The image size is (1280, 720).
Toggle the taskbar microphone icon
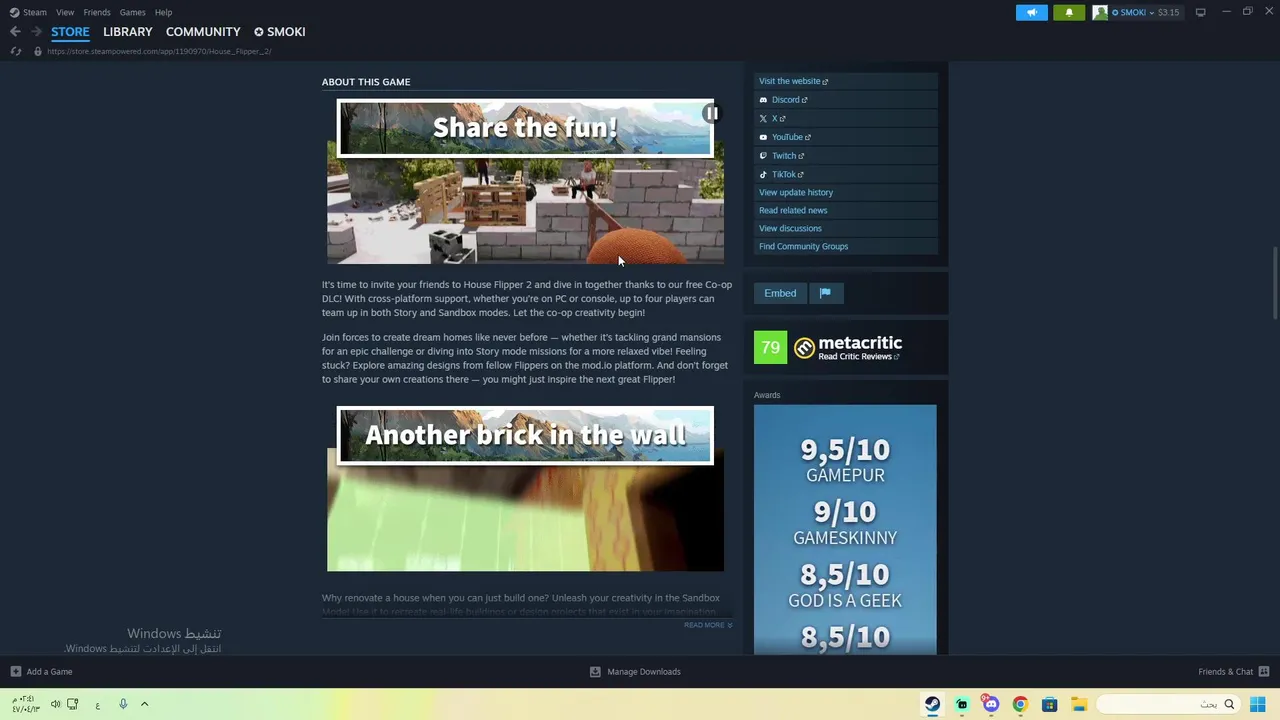coord(123,704)
